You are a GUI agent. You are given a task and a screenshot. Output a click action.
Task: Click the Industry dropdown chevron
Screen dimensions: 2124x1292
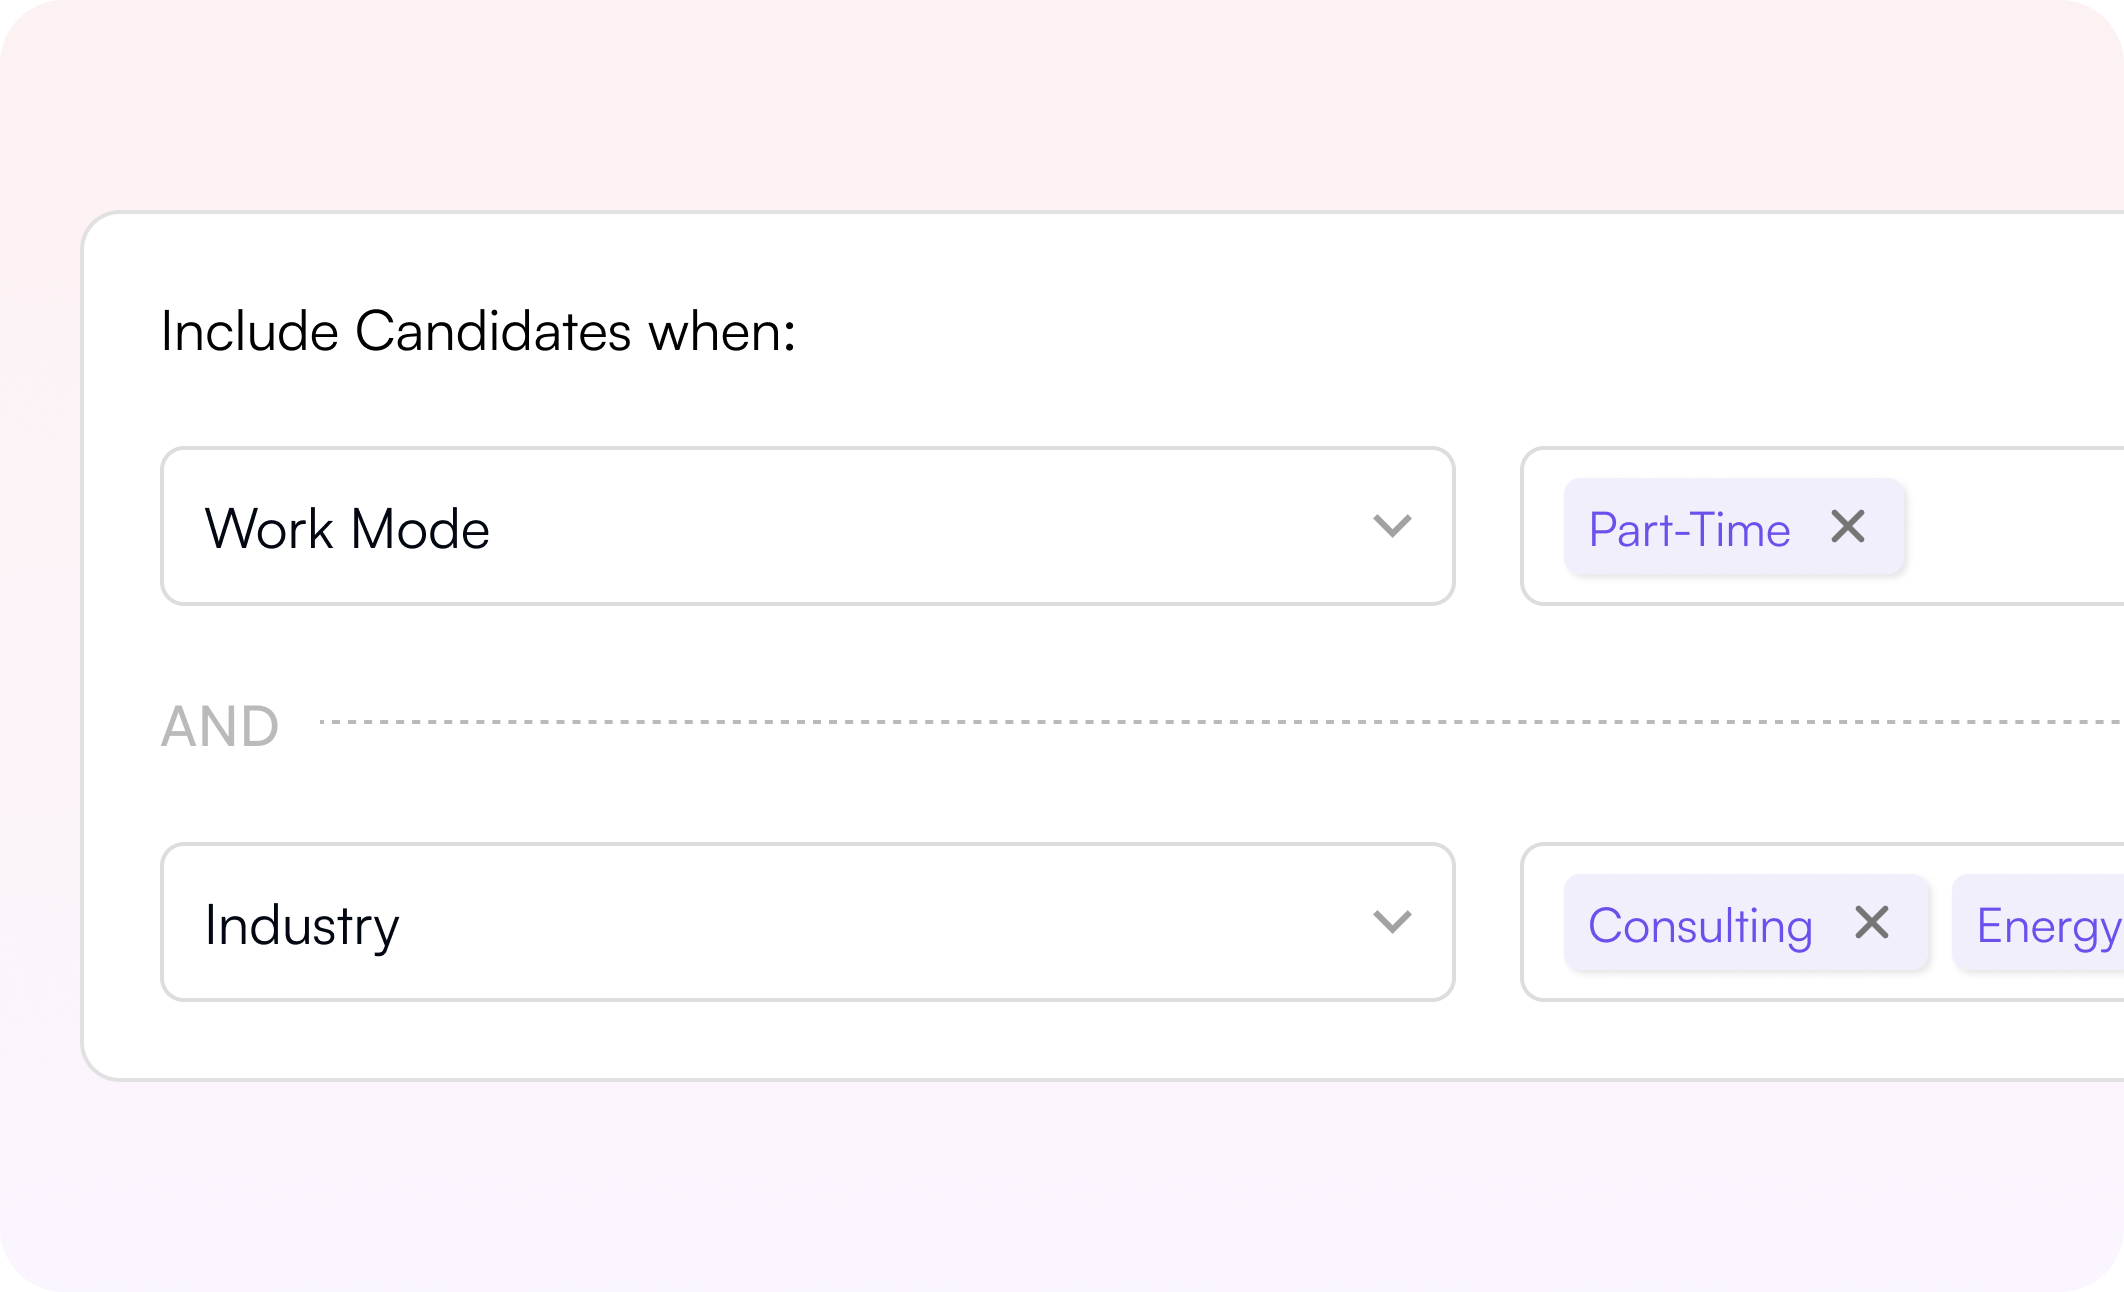point(1392,922)
